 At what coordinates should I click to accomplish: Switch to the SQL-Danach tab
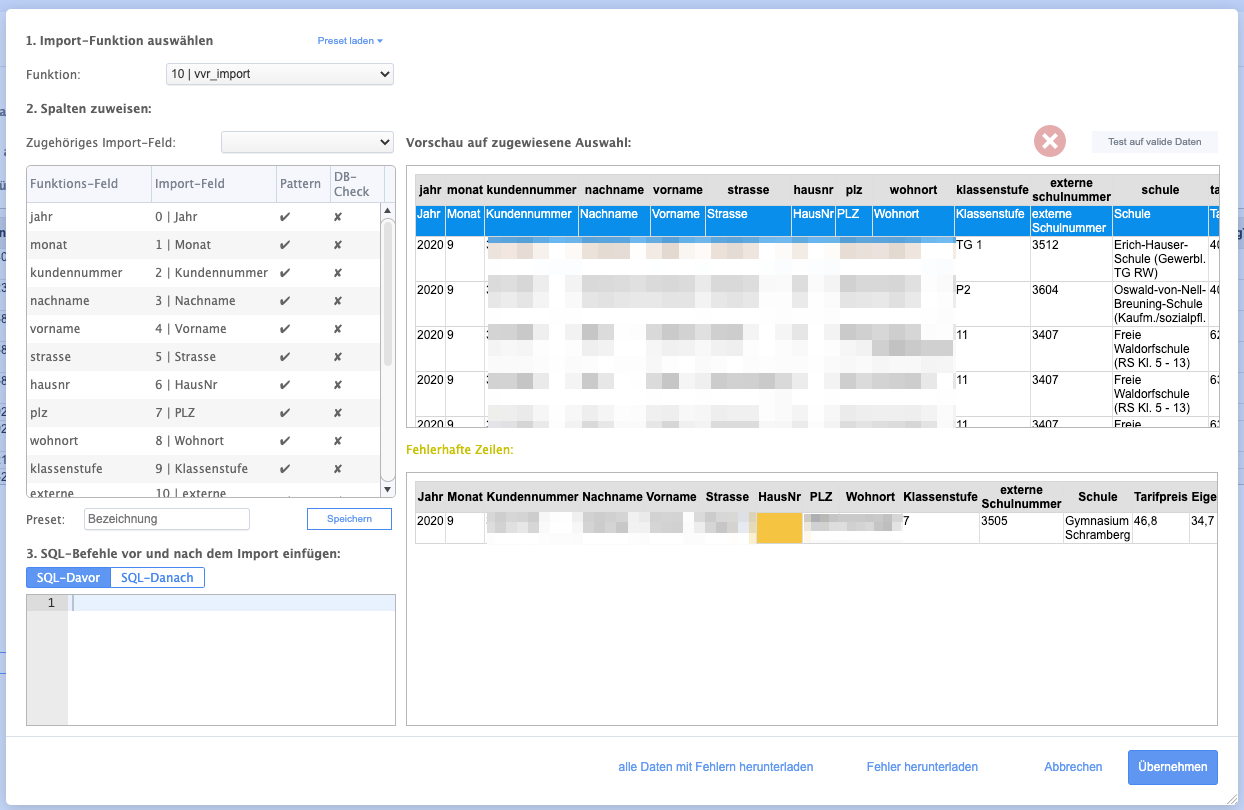click(157, 577)
